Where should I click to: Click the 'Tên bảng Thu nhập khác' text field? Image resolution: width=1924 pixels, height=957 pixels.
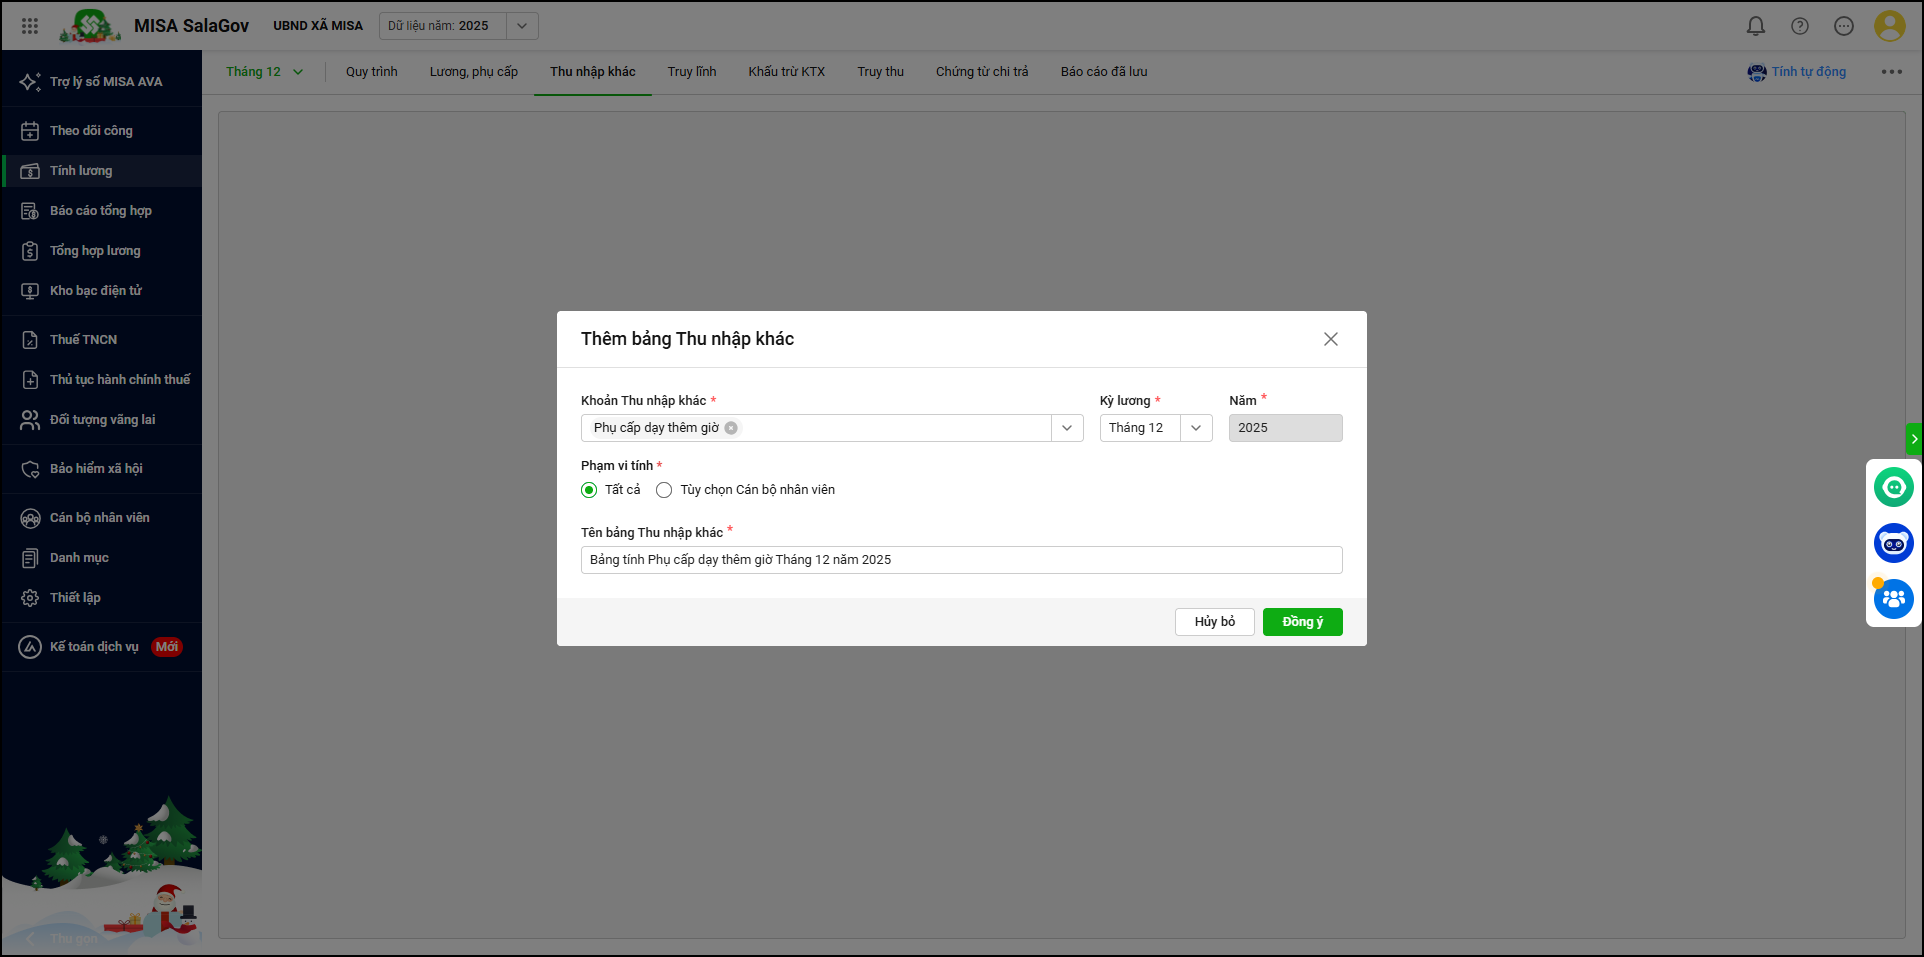pos(960,560)
